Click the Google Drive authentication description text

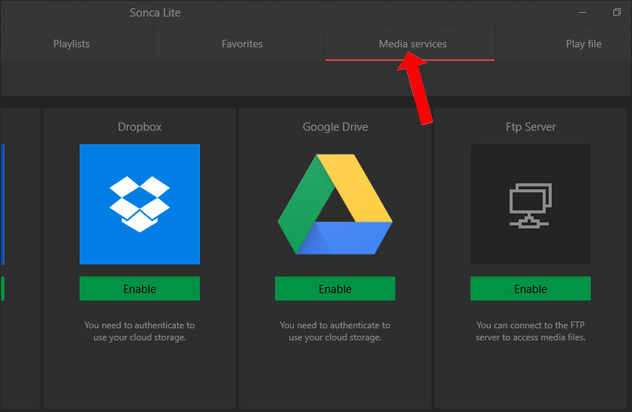334,330
